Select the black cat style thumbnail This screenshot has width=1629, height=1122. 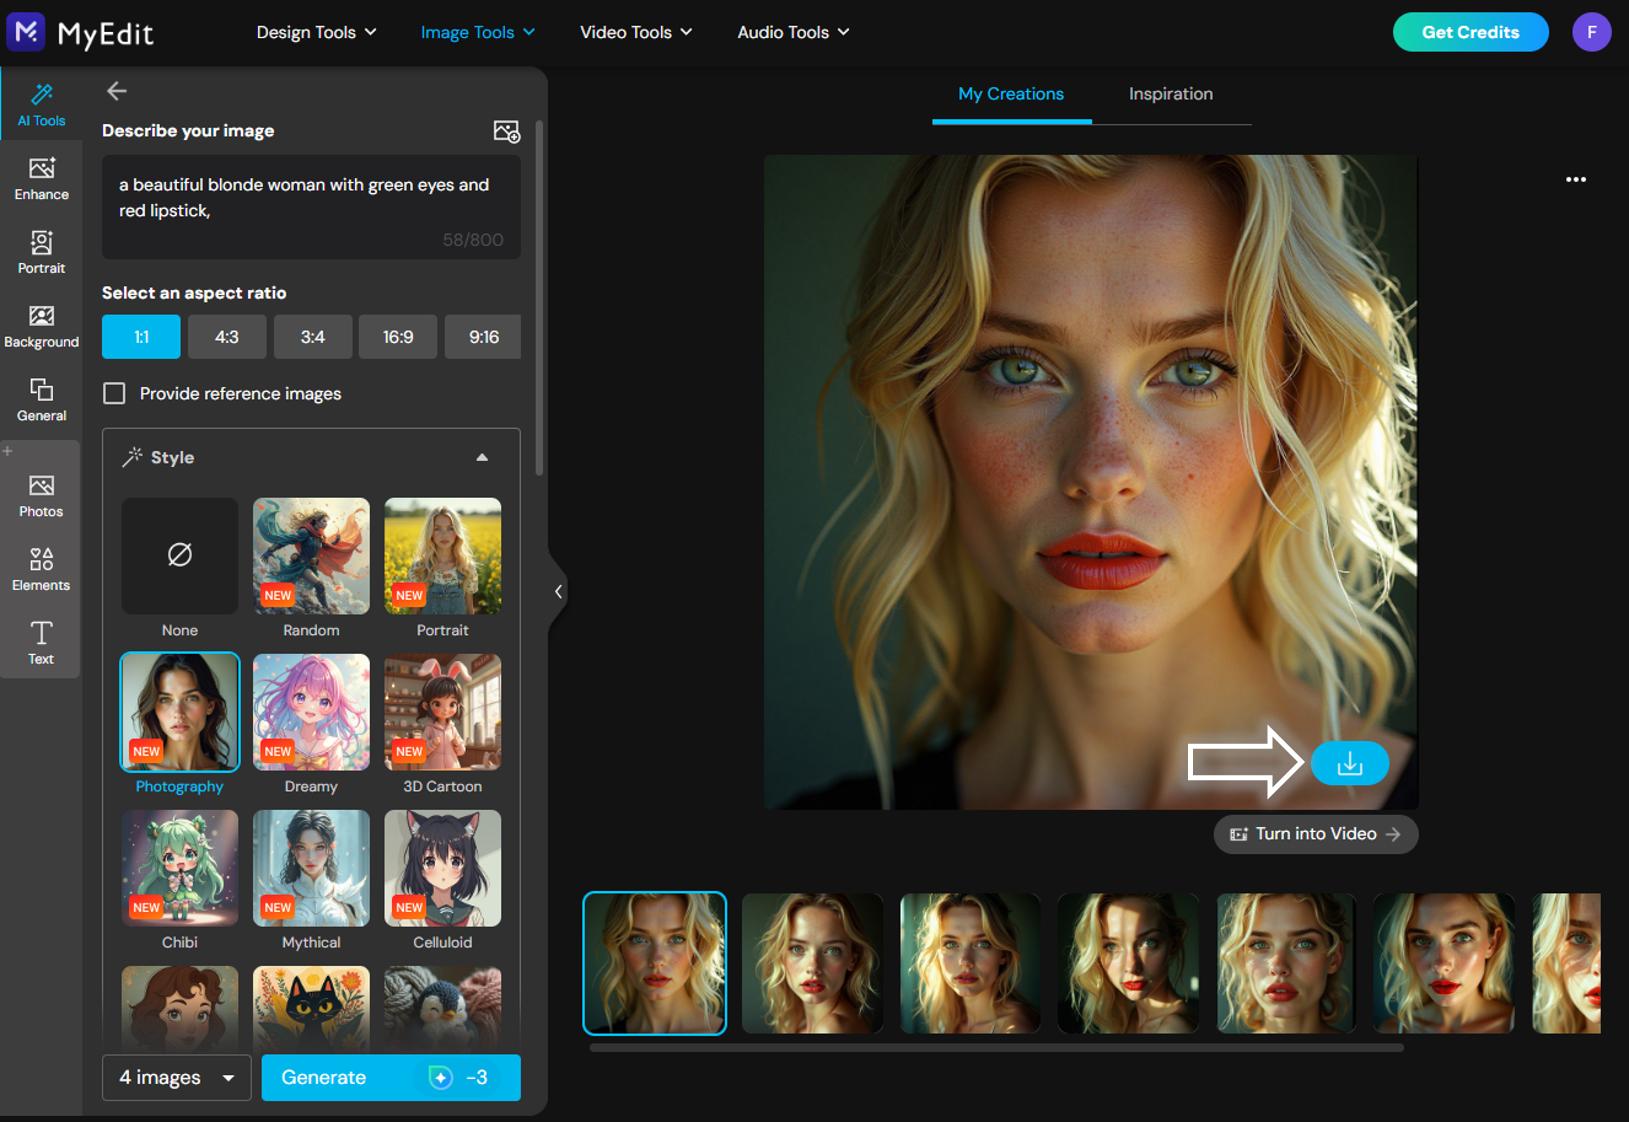pos(311,1008)
